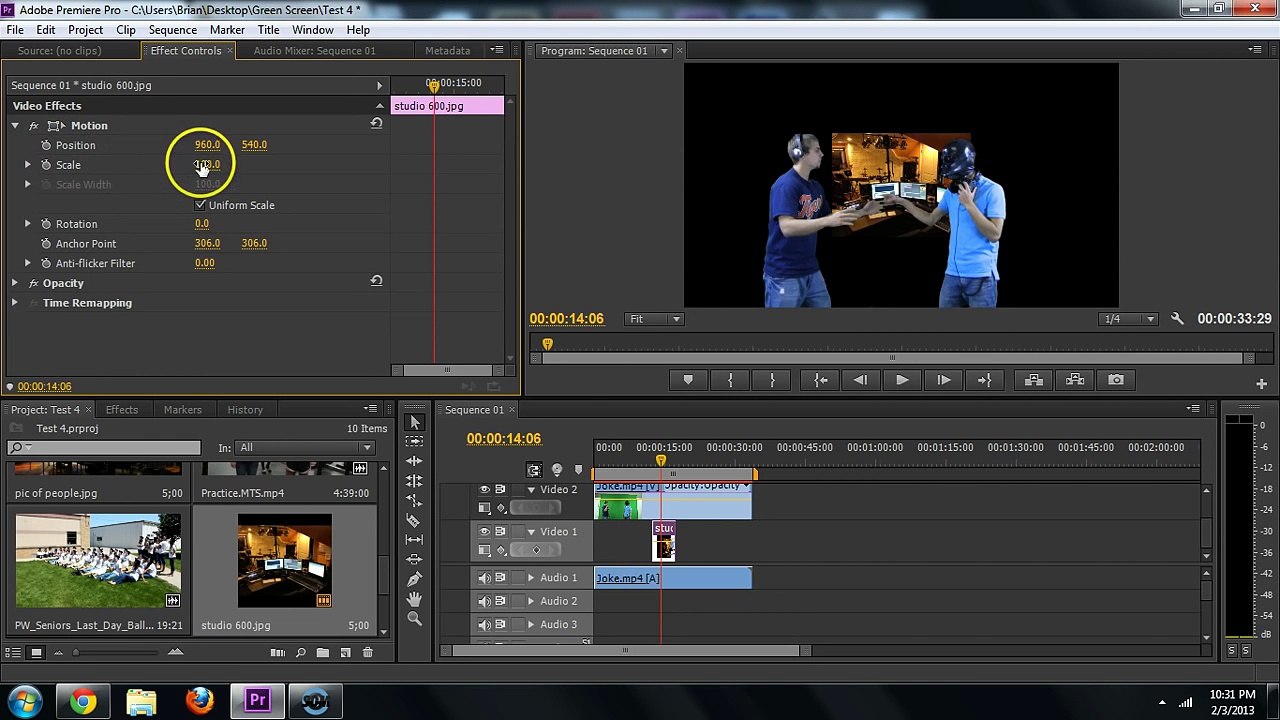Switch to Audio Mixer: Sequence 01 tab
The image size is (1280, 720).
tap(314, 51)
